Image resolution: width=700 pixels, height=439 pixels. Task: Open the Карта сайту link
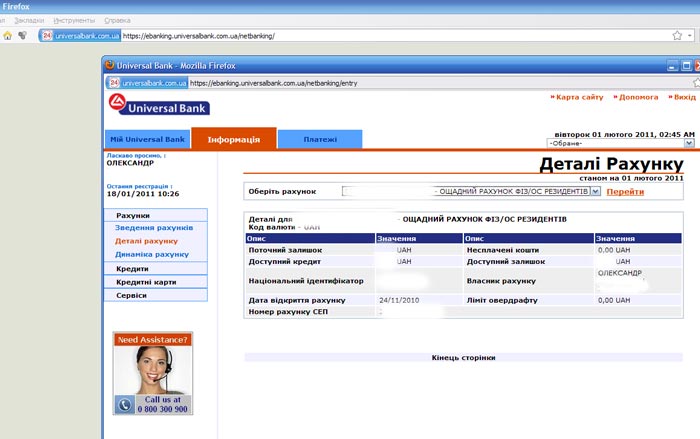(577, 97)
